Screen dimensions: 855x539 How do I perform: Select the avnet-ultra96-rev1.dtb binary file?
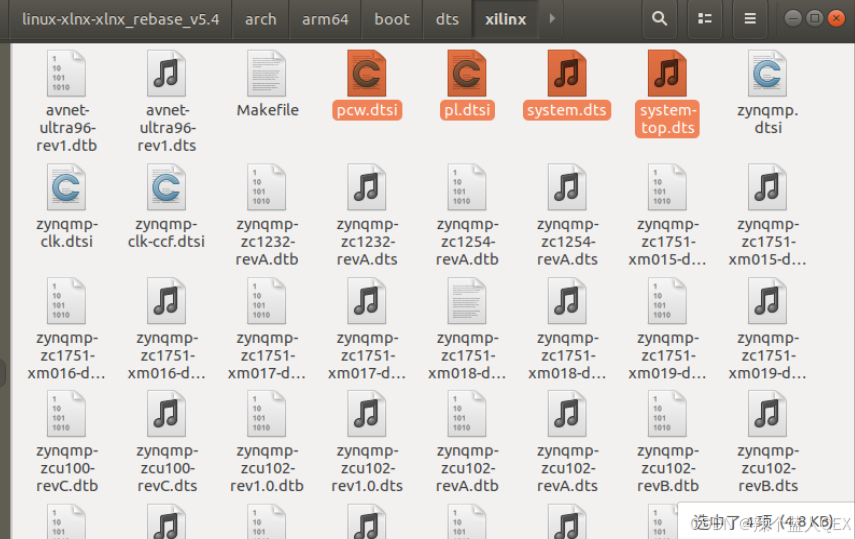[x=67, y=101]
